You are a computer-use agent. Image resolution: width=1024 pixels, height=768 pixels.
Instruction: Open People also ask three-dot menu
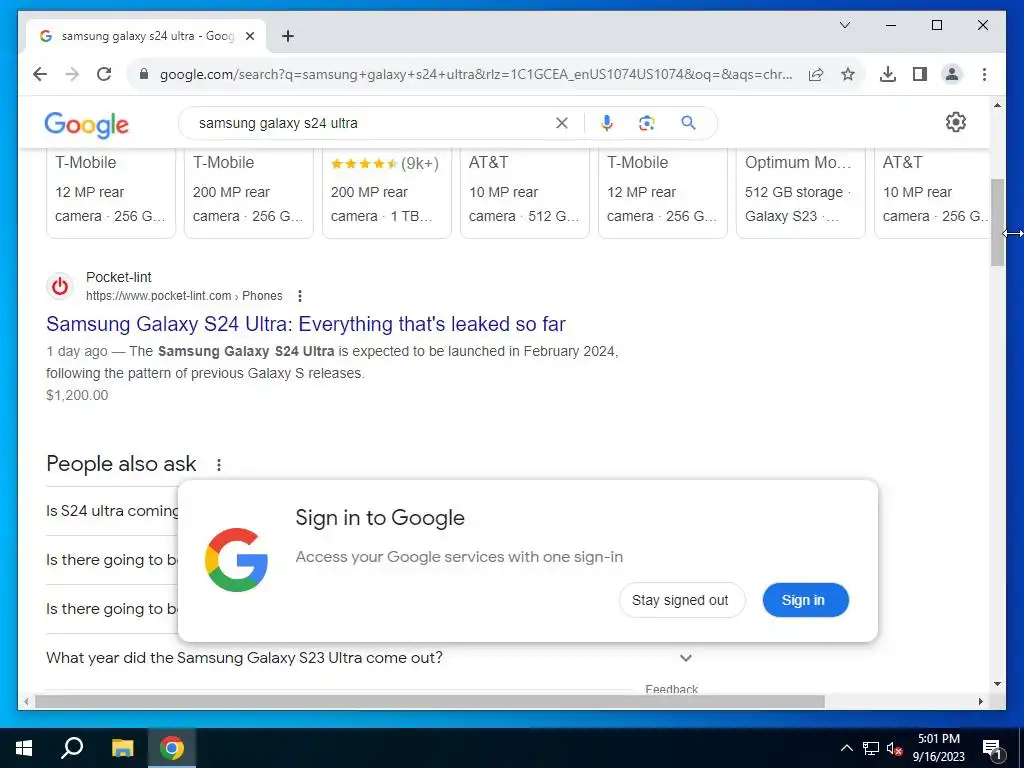pyautogui.click(x=219, y=464)
